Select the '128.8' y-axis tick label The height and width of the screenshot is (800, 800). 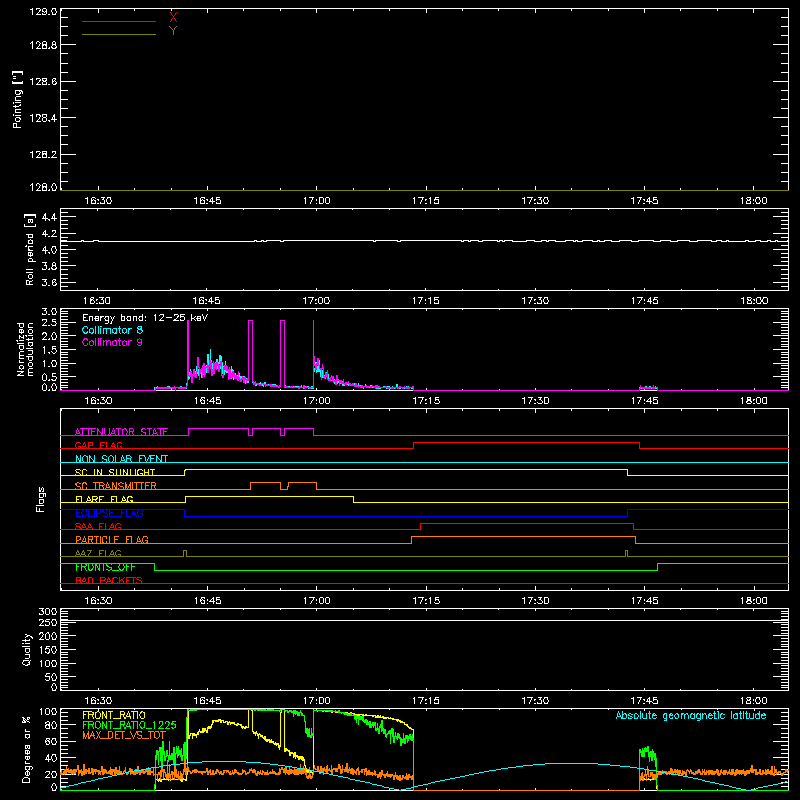click(x=43, y=45)
